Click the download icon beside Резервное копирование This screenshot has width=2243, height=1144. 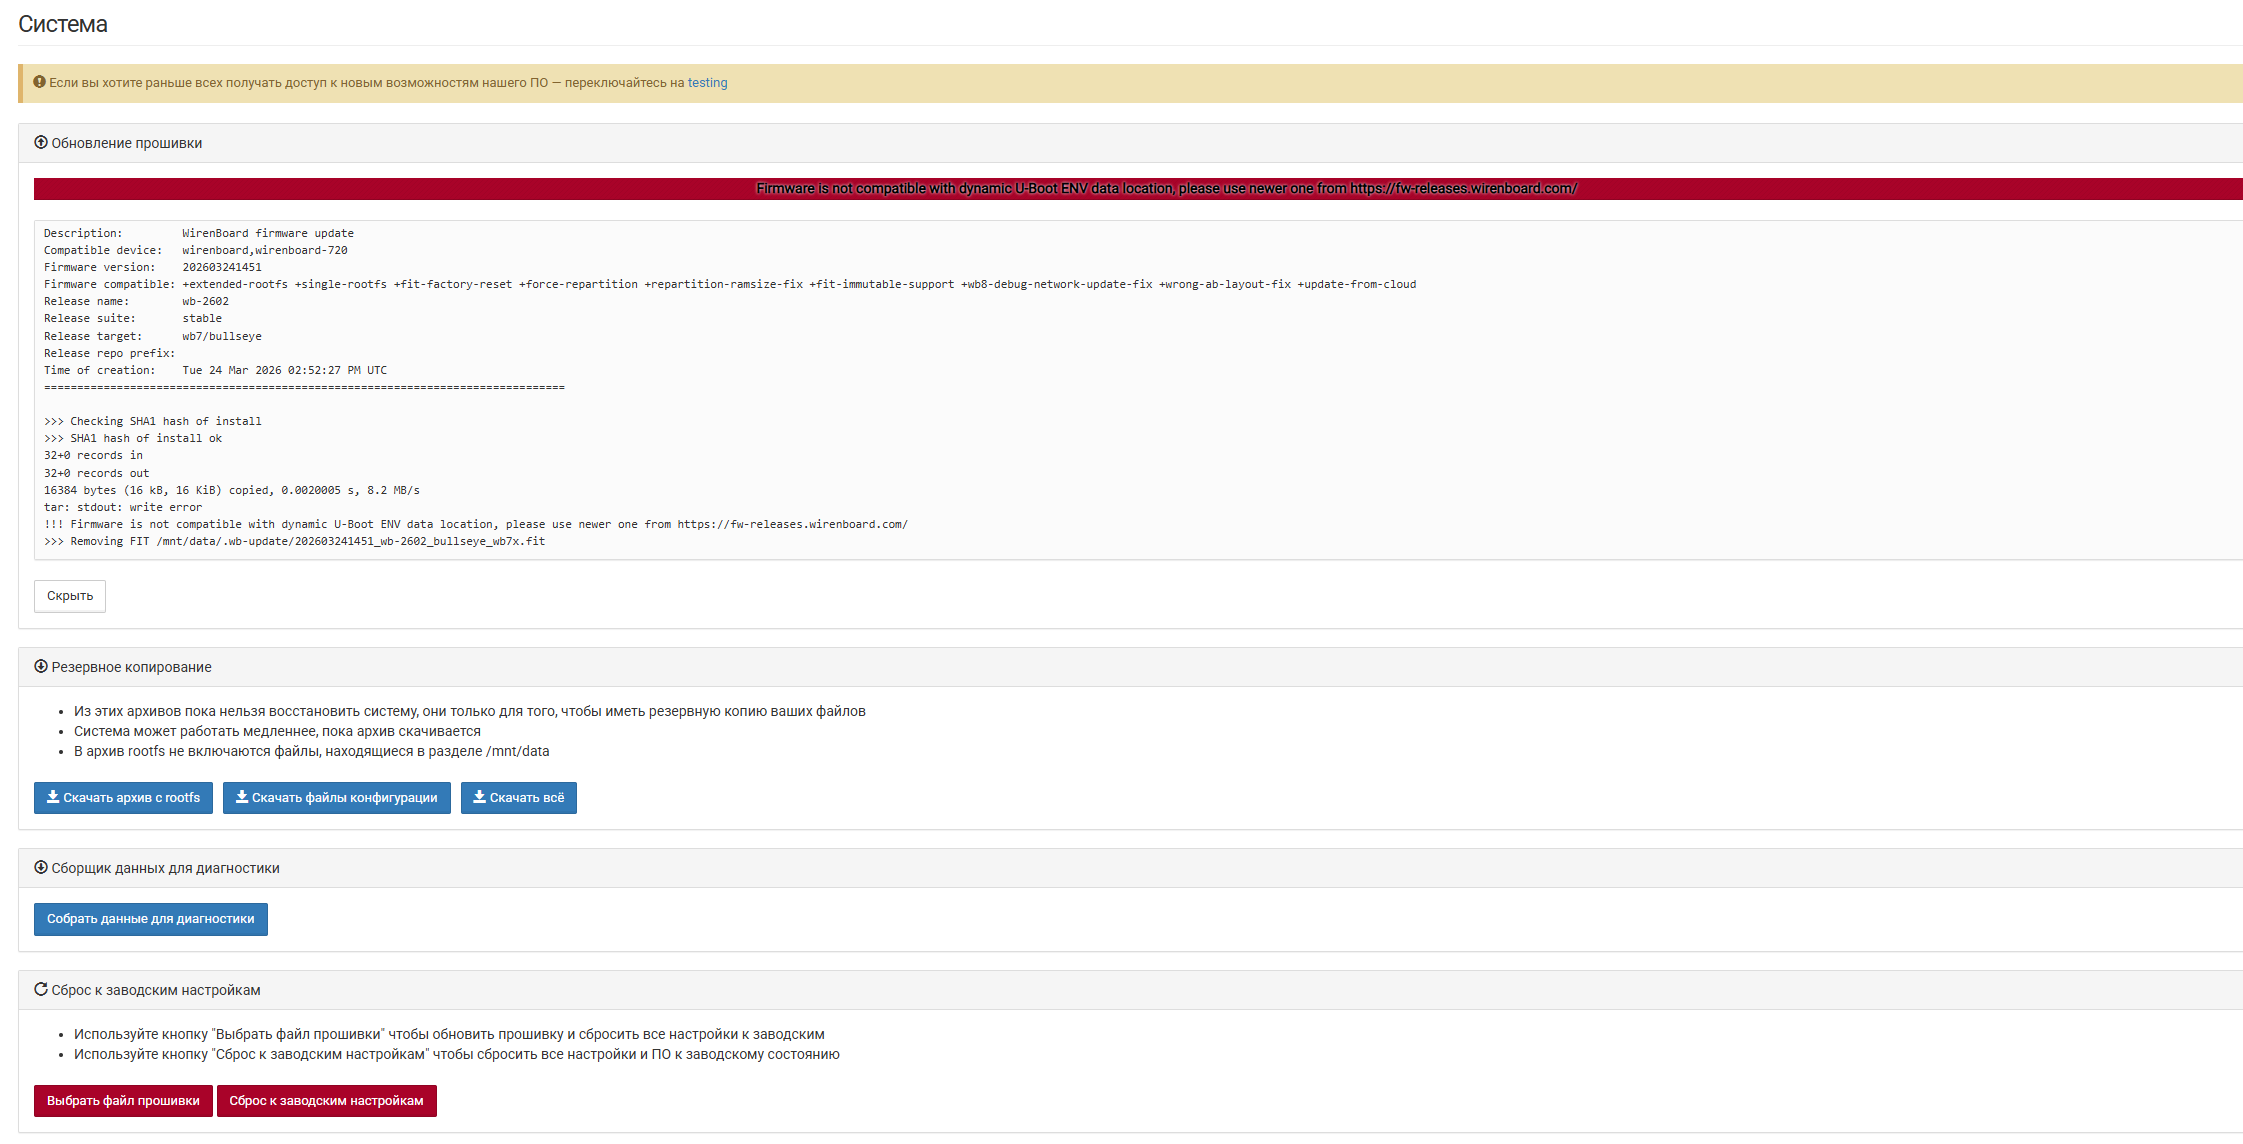point(41,666)
